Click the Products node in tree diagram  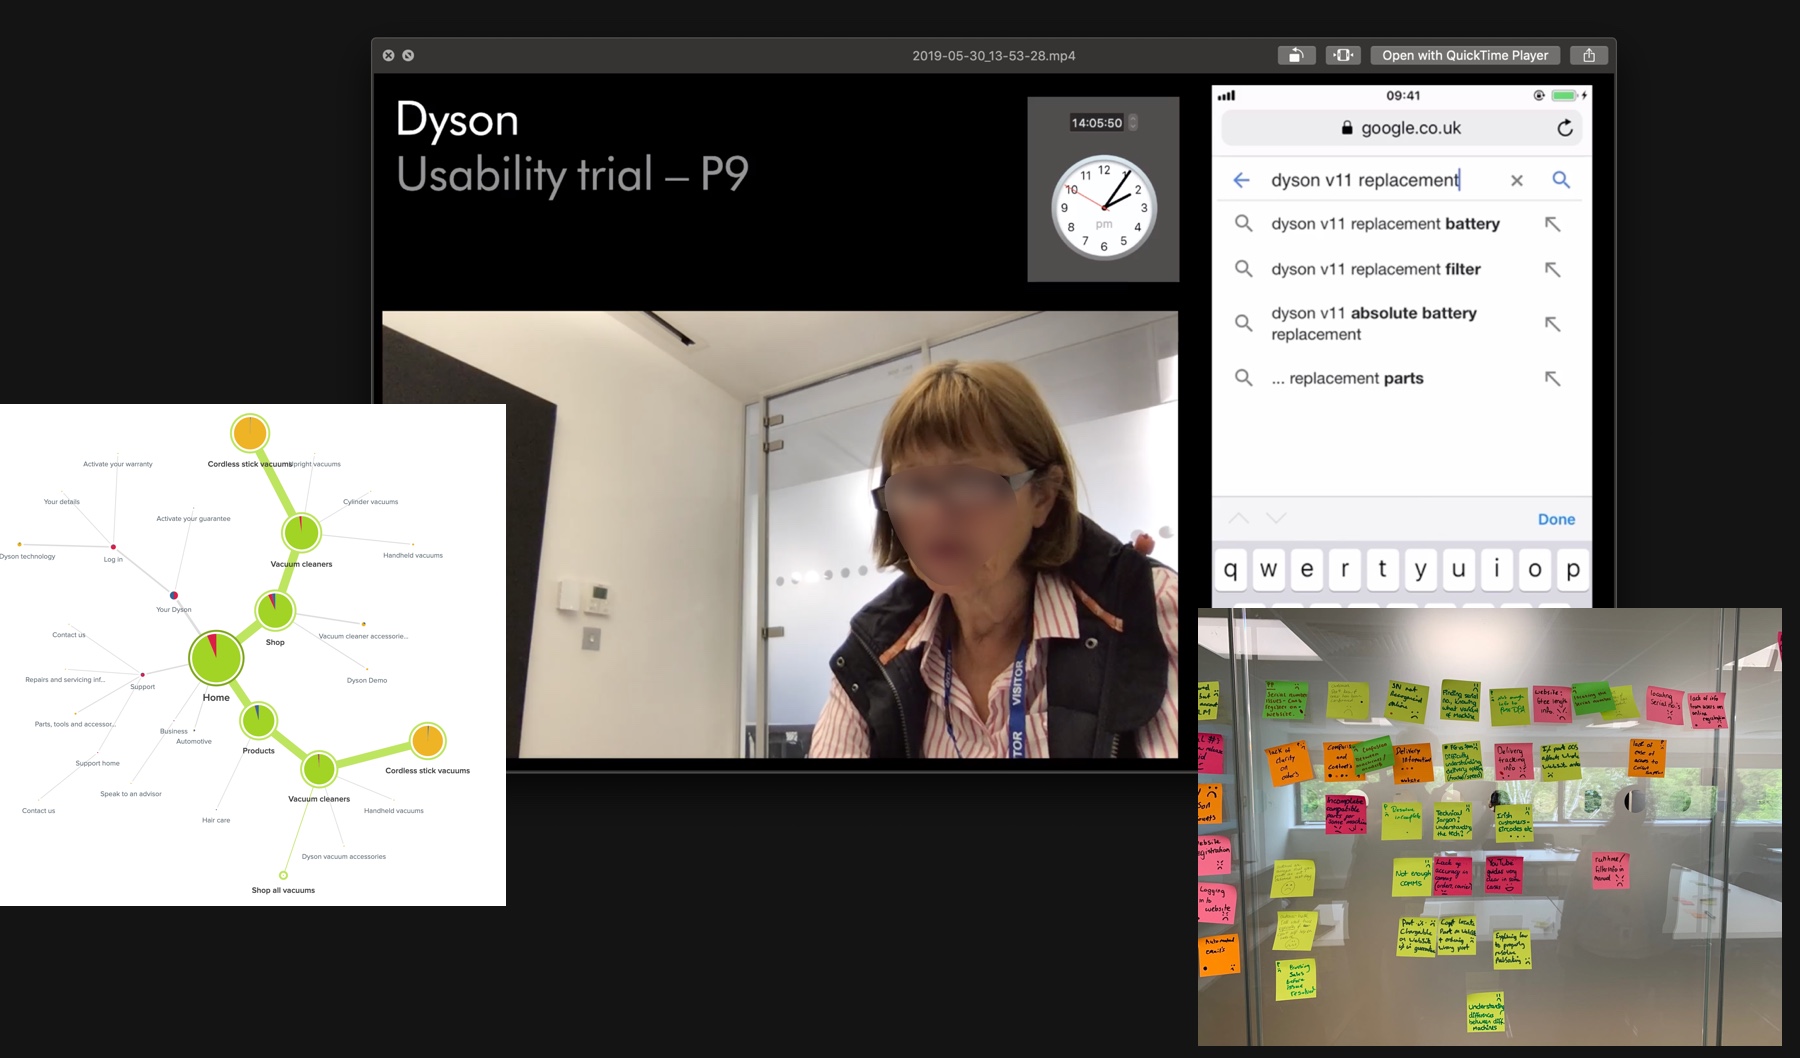point(258,720)
